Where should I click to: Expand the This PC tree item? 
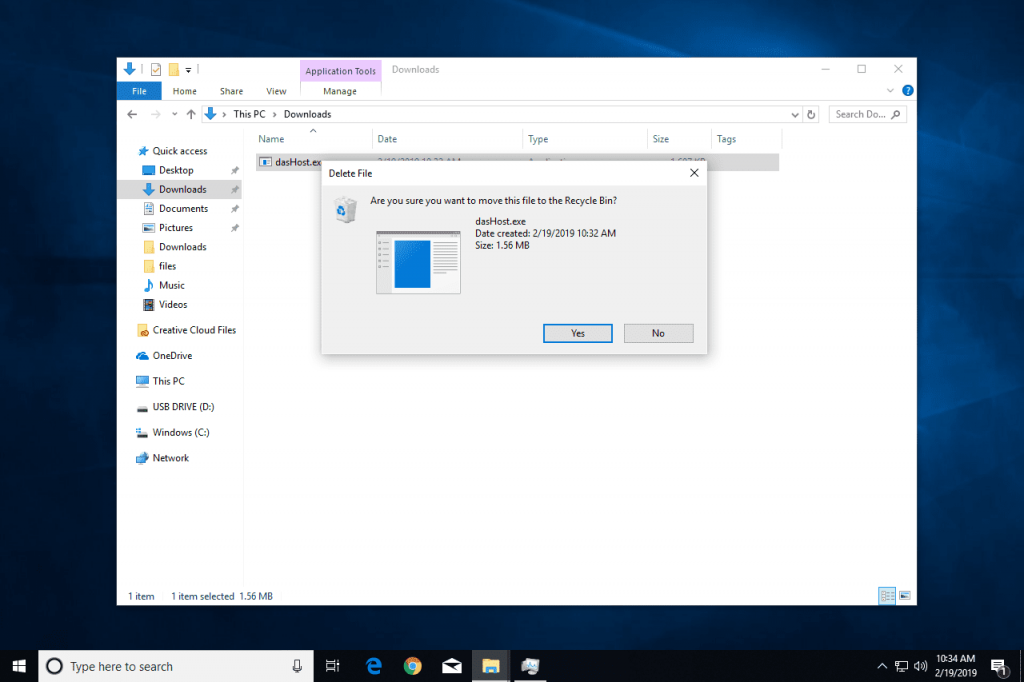131,381
